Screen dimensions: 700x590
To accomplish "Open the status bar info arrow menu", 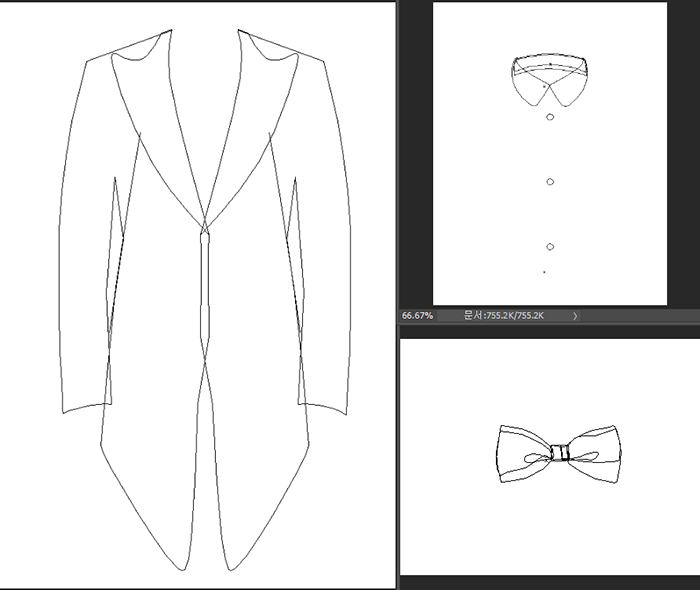I will [575, 316].
